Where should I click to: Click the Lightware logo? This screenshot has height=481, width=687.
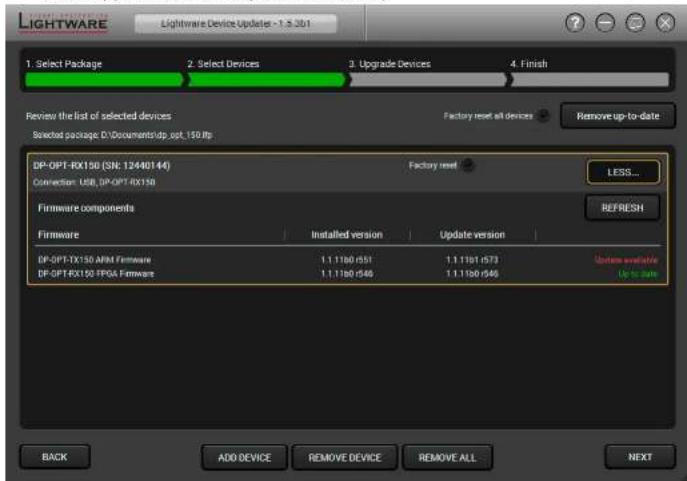coord(63,22)
